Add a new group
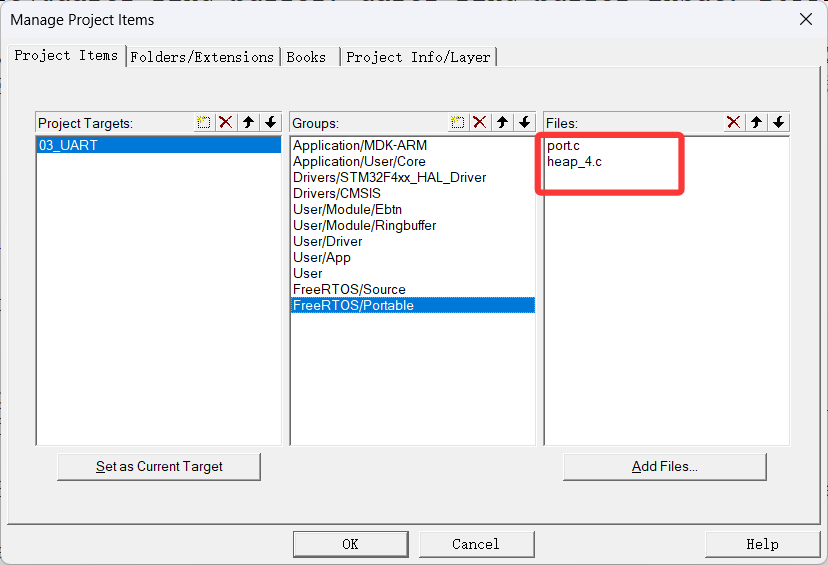This screenshot has width=828, height=565. [458, 123]
